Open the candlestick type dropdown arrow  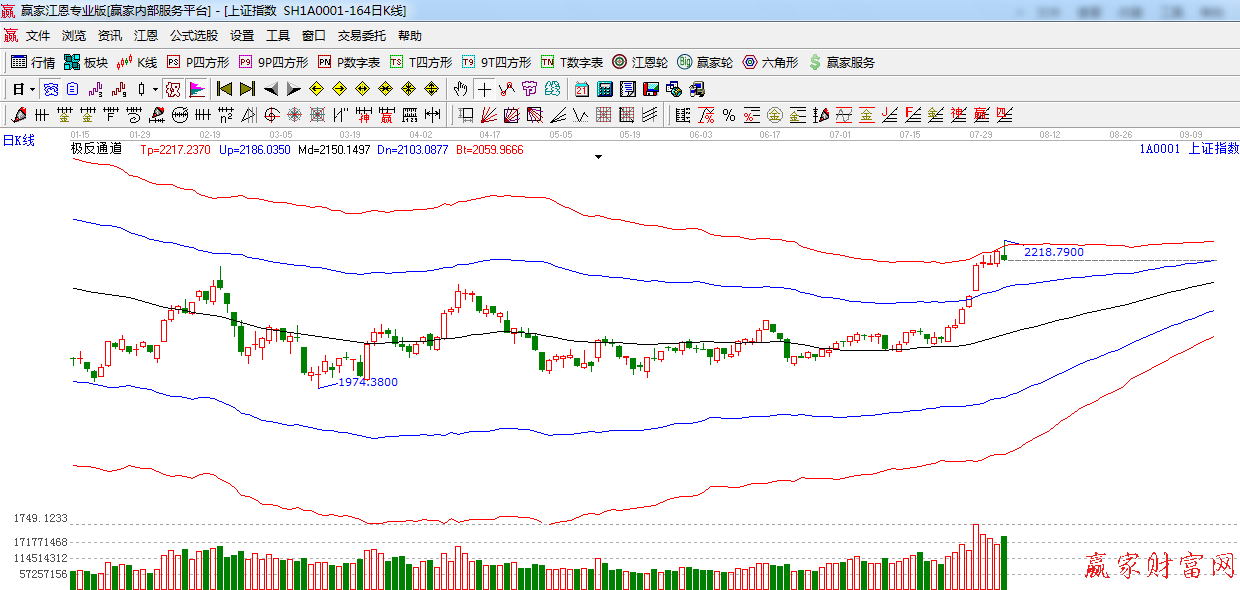pos(155,89)
